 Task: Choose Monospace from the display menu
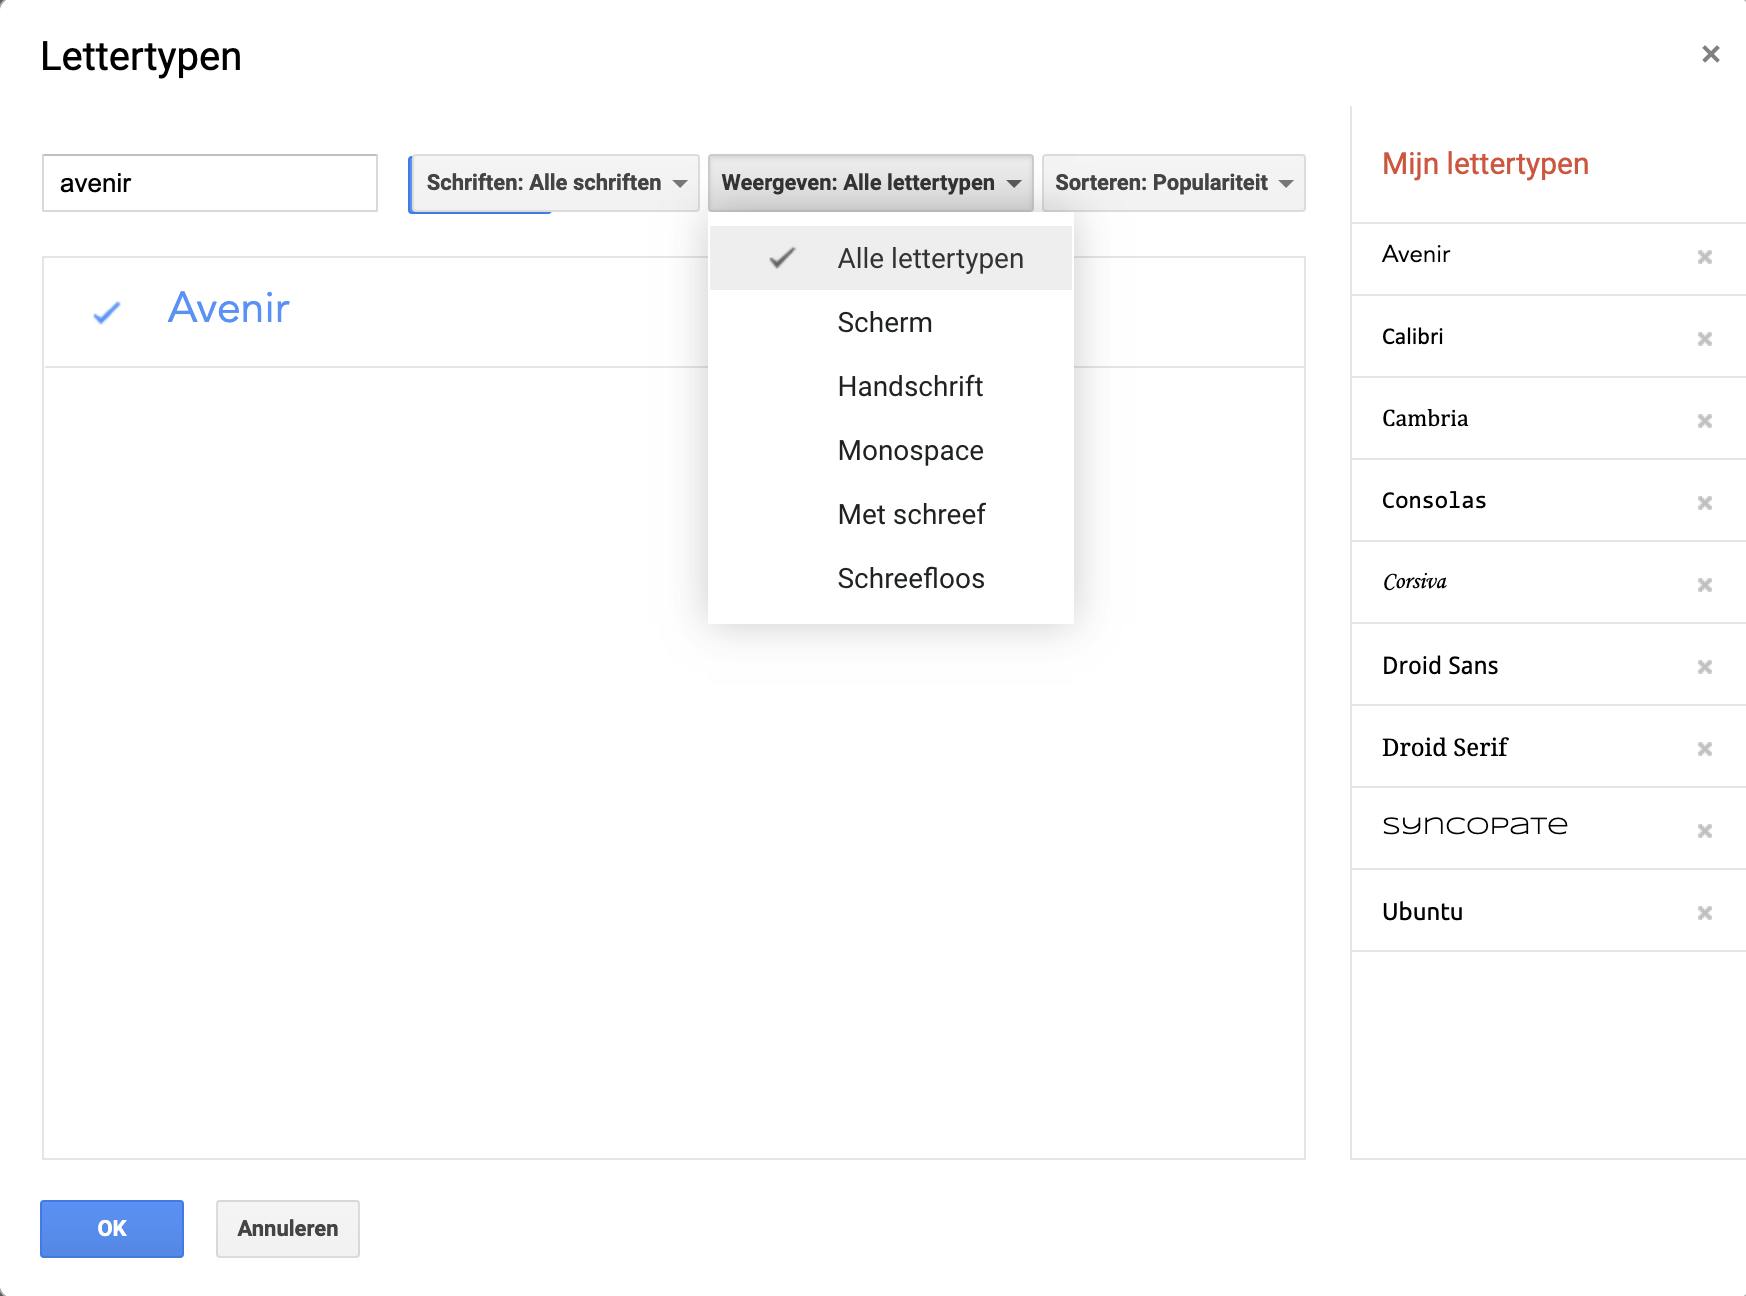coord(910,451)
